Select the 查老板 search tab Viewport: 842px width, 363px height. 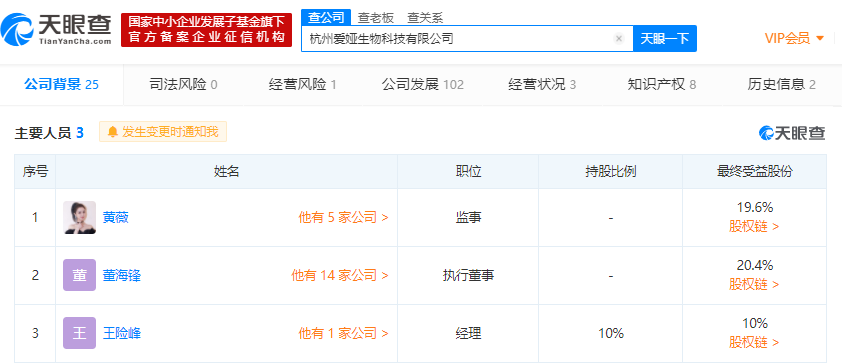pyautogui.click(x=376, y=18)
